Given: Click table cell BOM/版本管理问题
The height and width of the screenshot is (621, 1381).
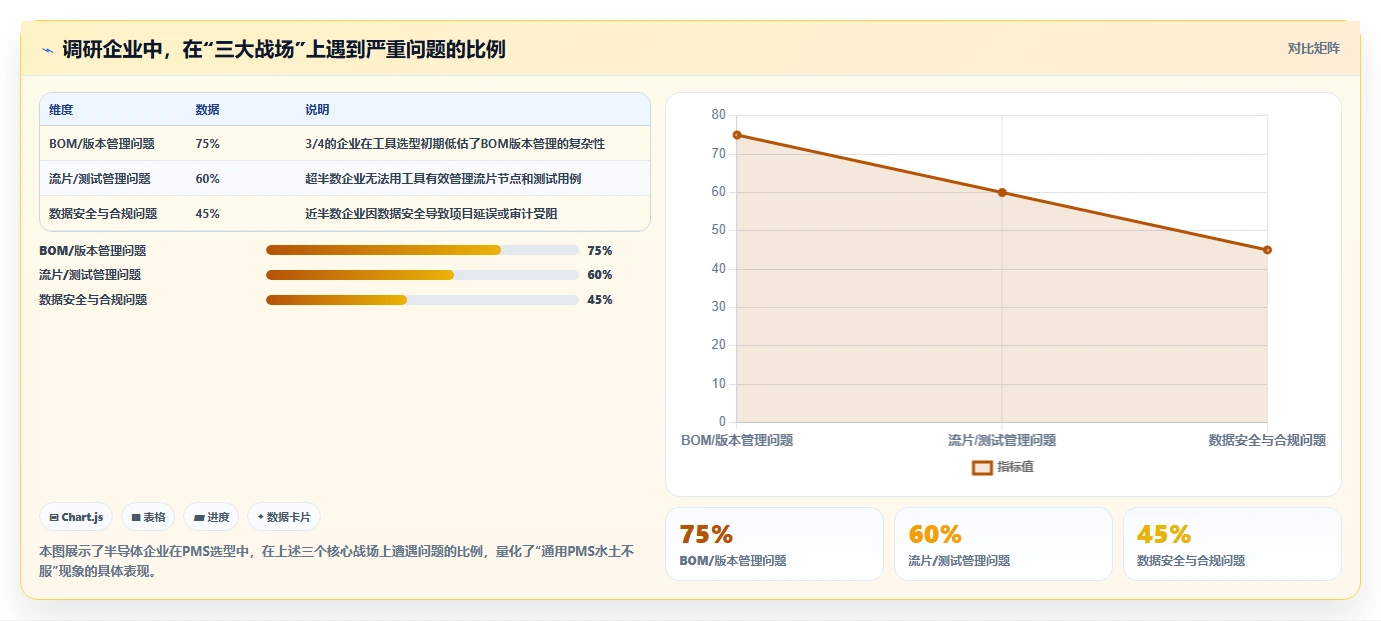Looking at the screenshot, I should pos(102,144).
